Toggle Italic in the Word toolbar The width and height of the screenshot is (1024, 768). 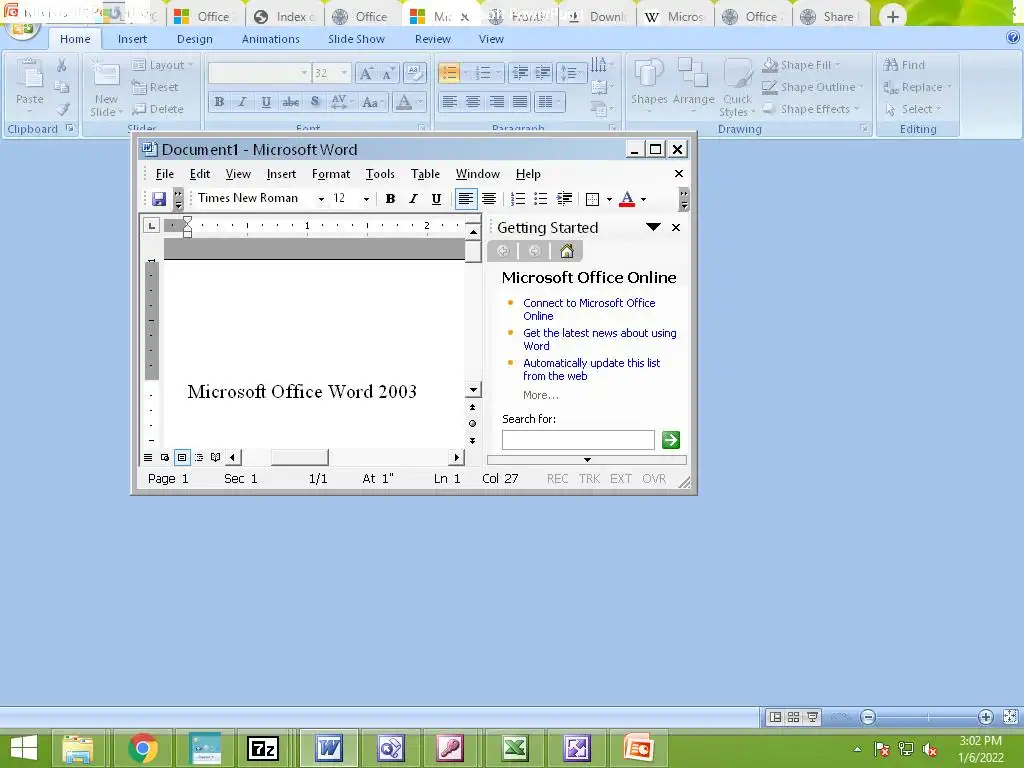(413, 199)
